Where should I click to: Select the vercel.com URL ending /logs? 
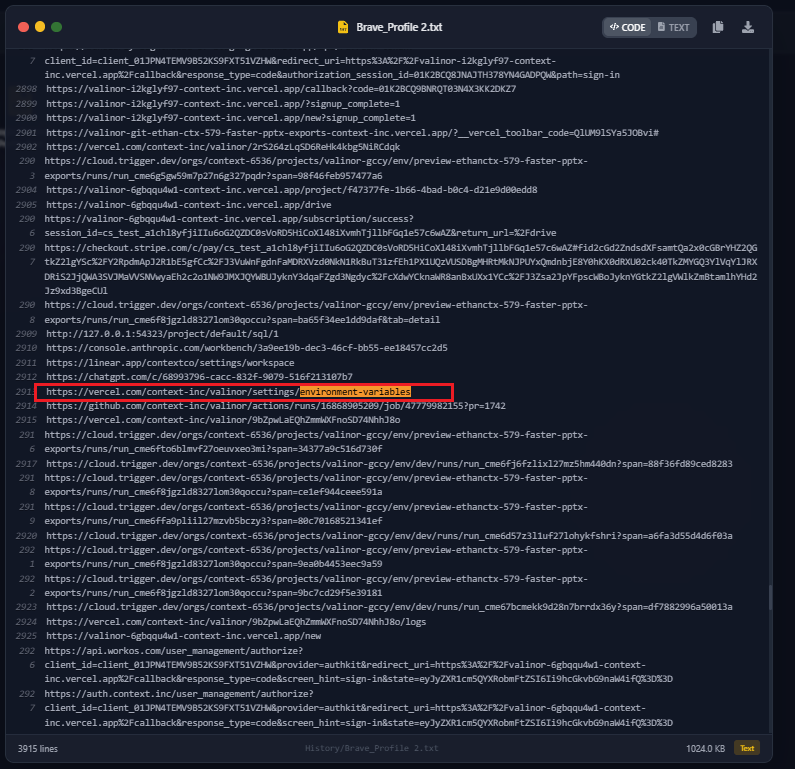236,622
